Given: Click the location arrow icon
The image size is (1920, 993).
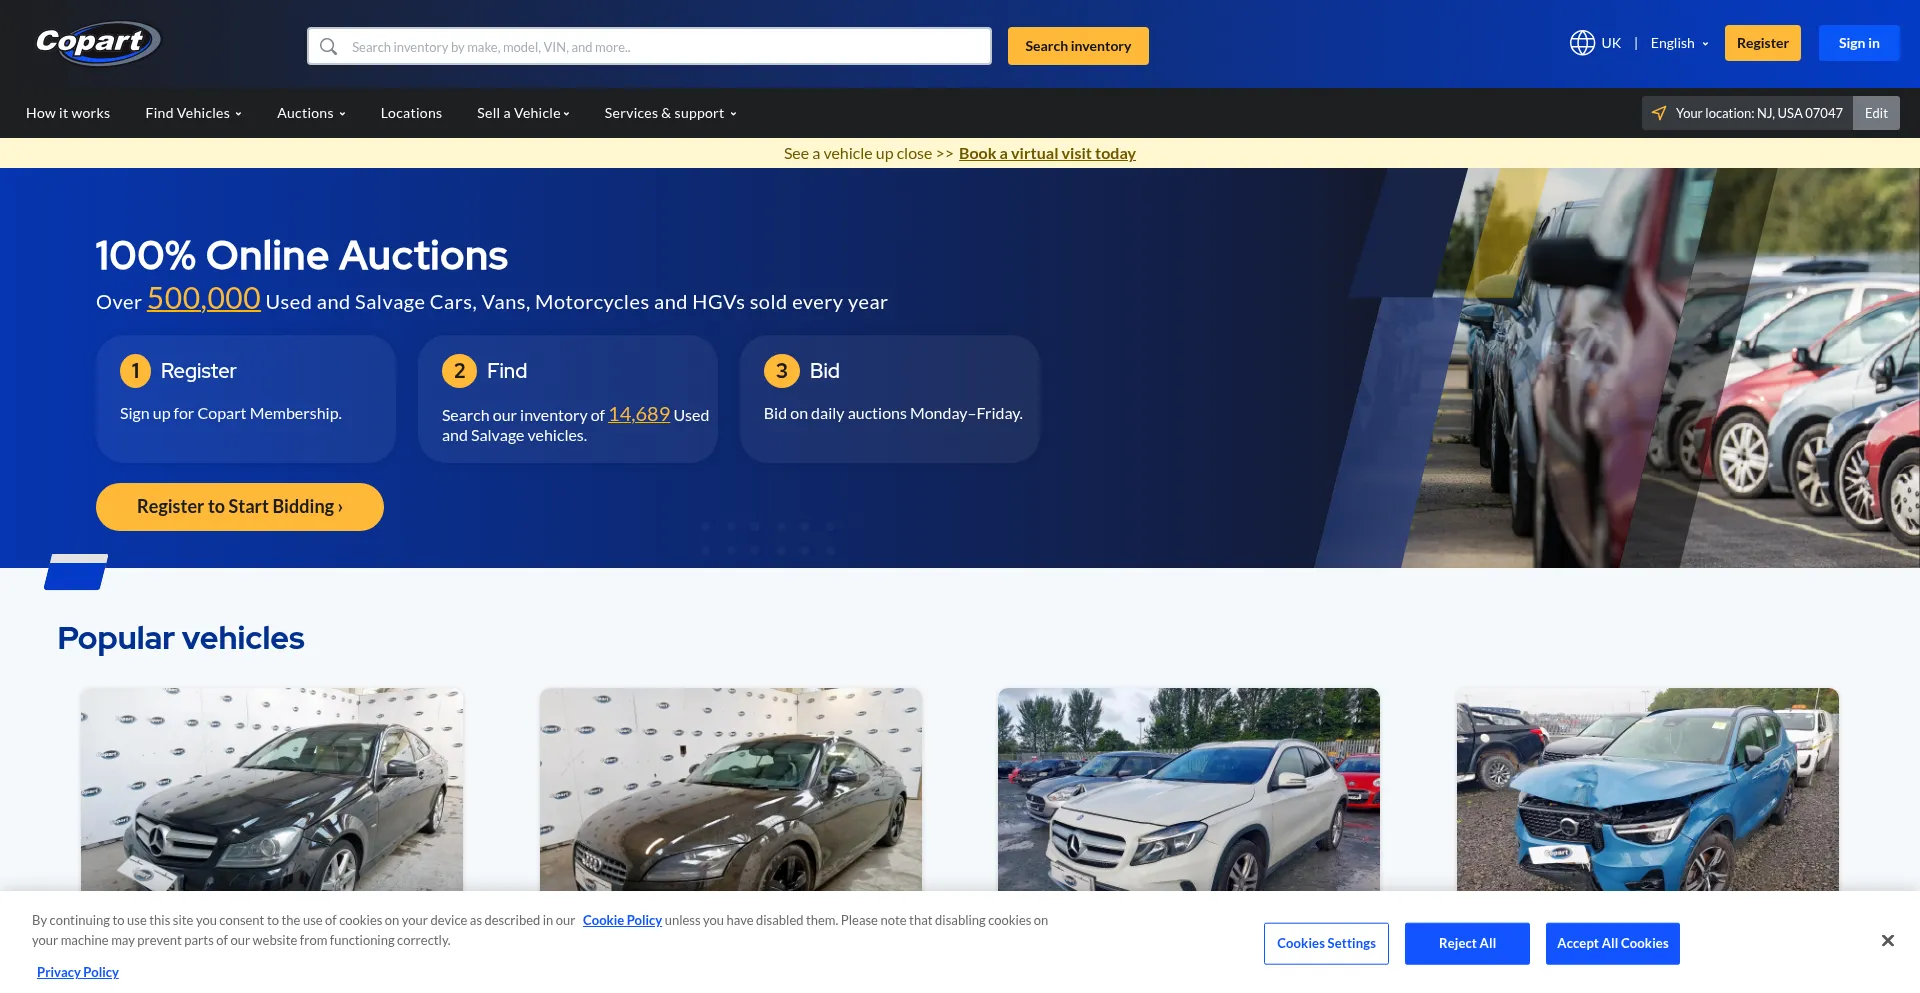Looking at the screenshot, I should click(x=1659, y=113).
